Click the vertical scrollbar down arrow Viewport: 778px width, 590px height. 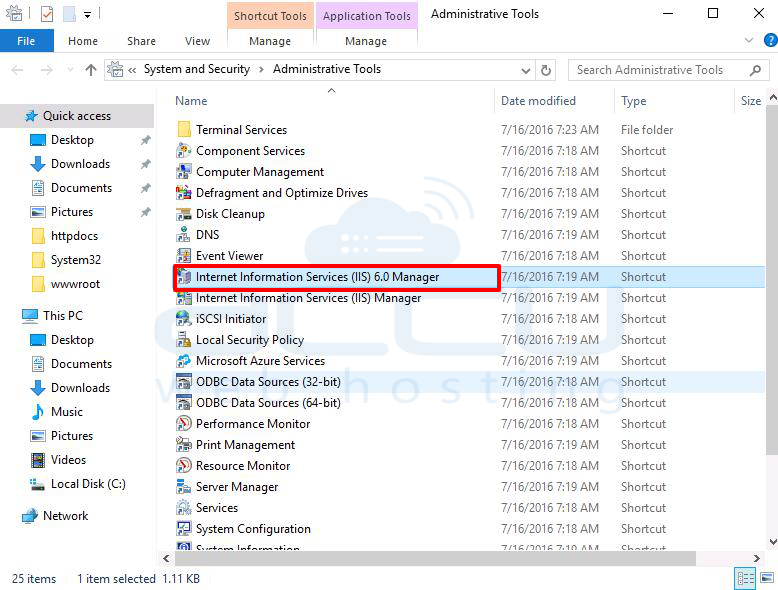(773, 541)
